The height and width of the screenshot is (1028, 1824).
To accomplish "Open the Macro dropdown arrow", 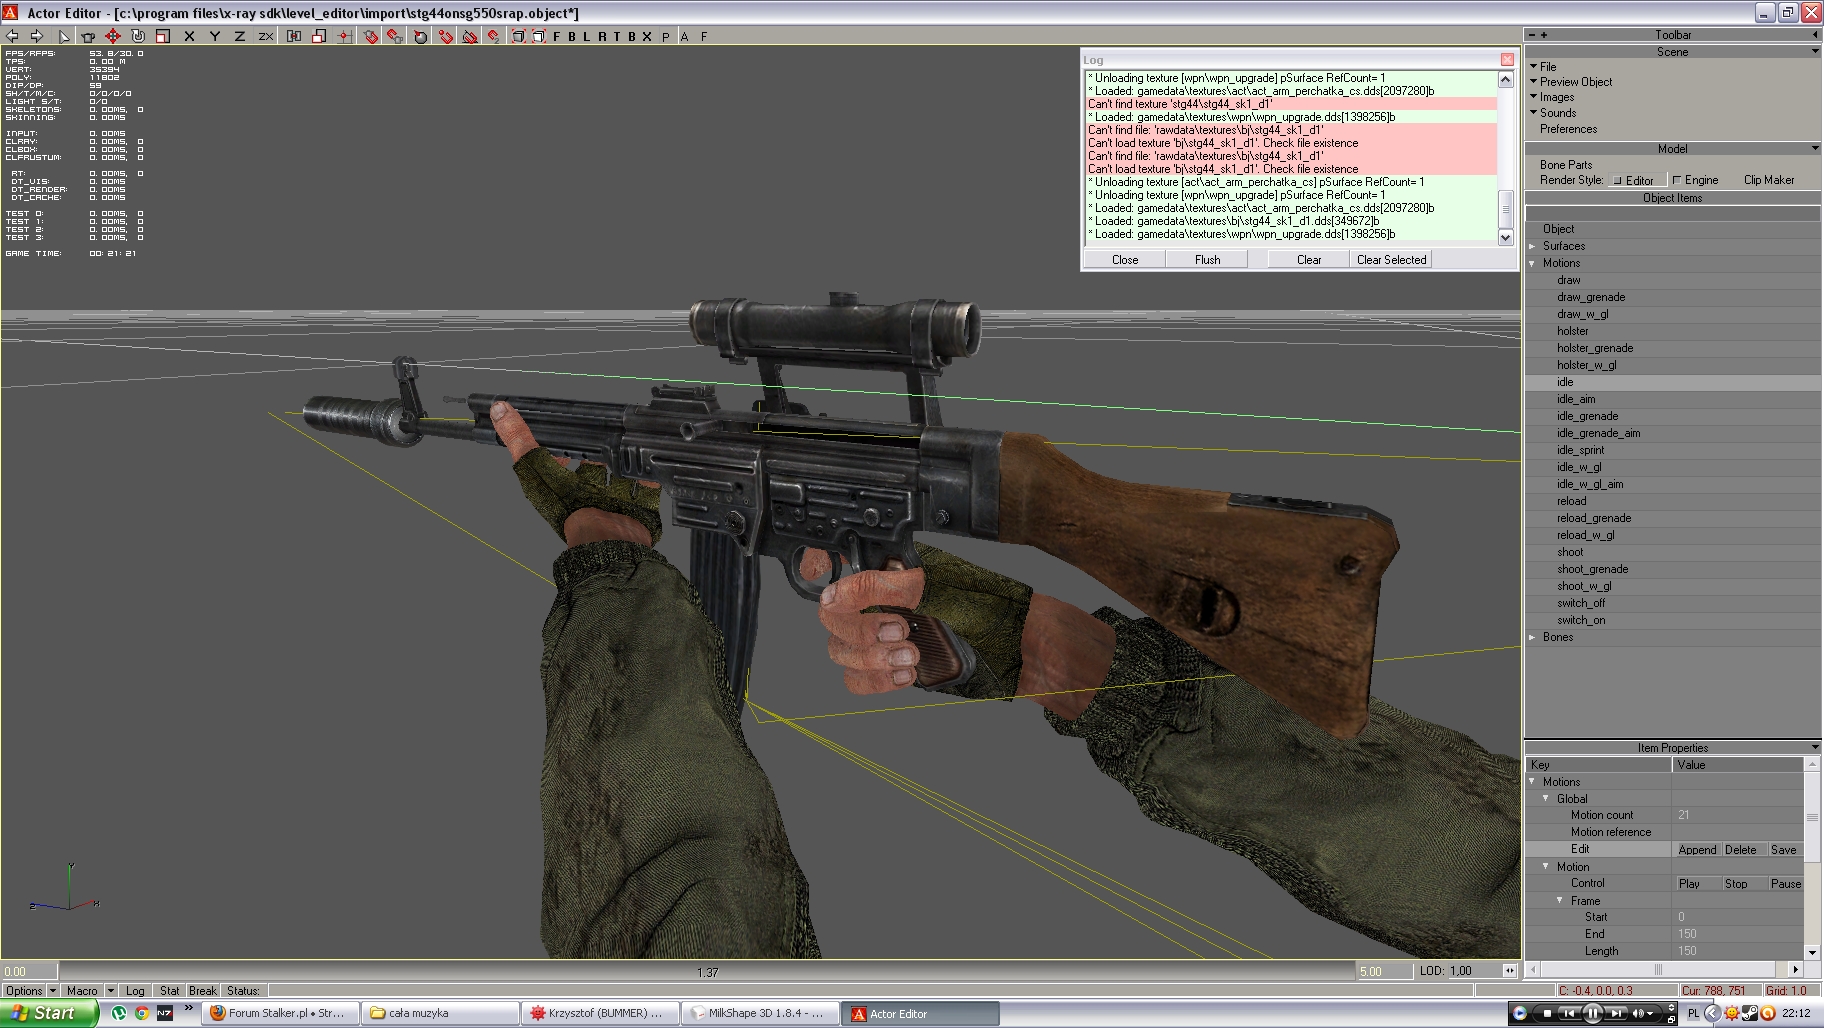I will pos(110,991).
